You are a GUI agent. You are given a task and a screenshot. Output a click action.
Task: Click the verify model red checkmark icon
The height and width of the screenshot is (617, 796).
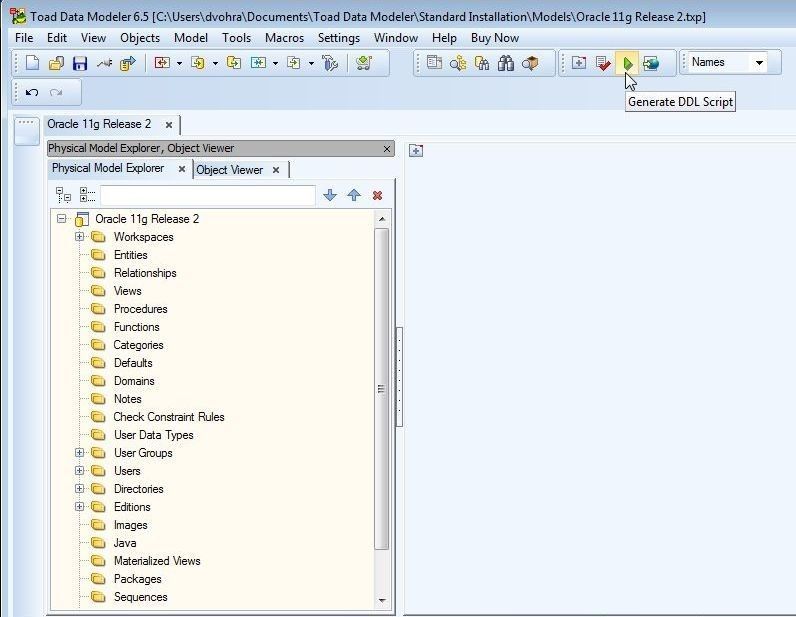603,63
